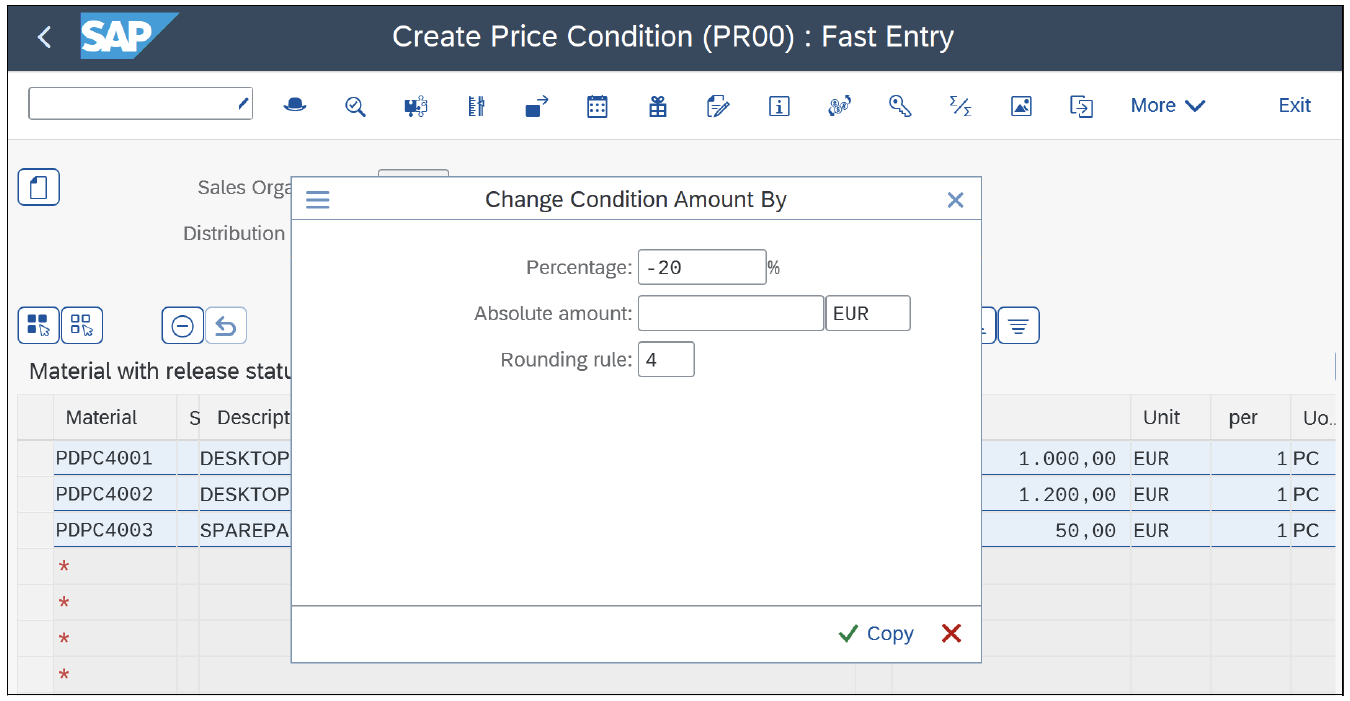Viewport: 1350px width, 701px height.
Task: Click the key icon in the toolbar
Action: (x=900, y=105)
